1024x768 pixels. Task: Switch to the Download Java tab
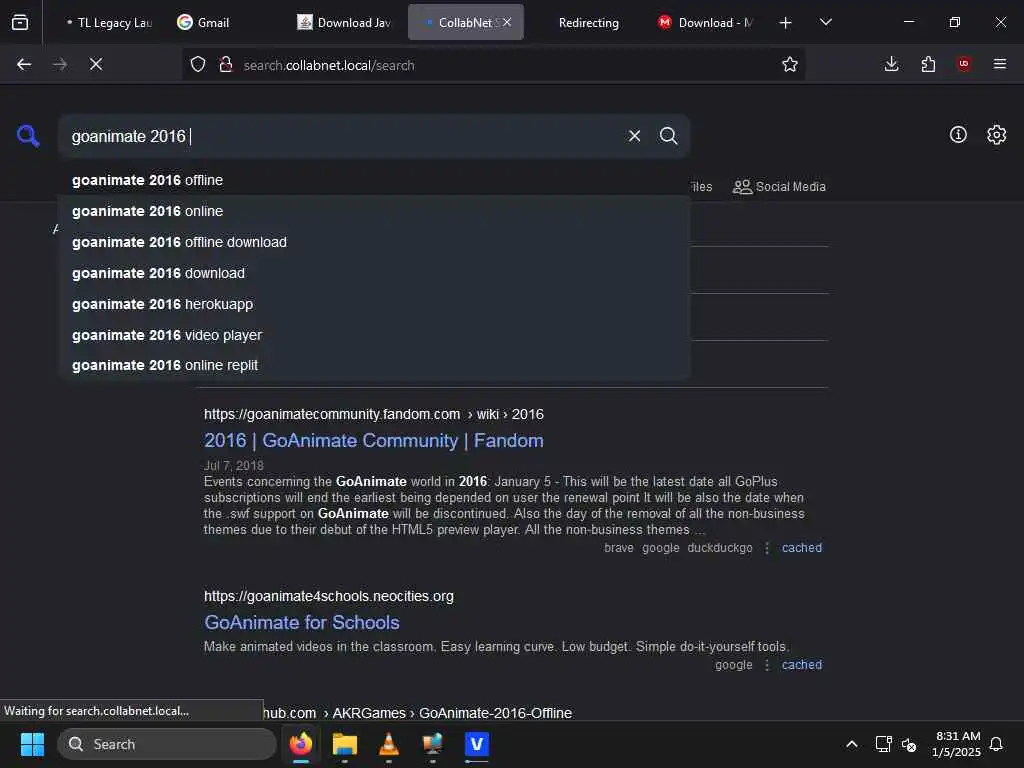click(344, 22)
